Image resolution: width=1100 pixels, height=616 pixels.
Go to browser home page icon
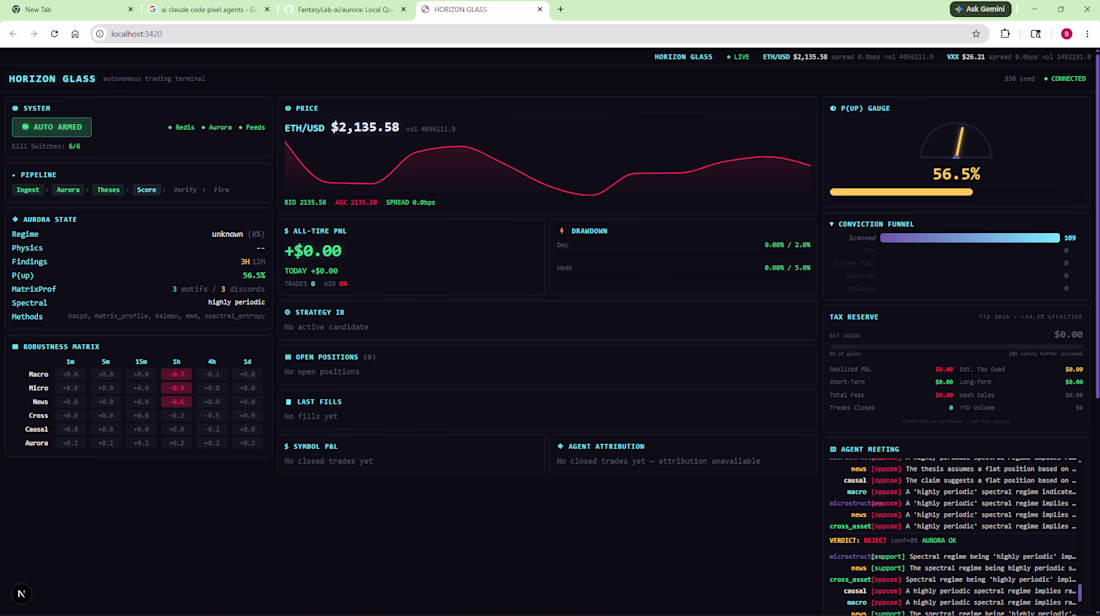coord(75,34)
